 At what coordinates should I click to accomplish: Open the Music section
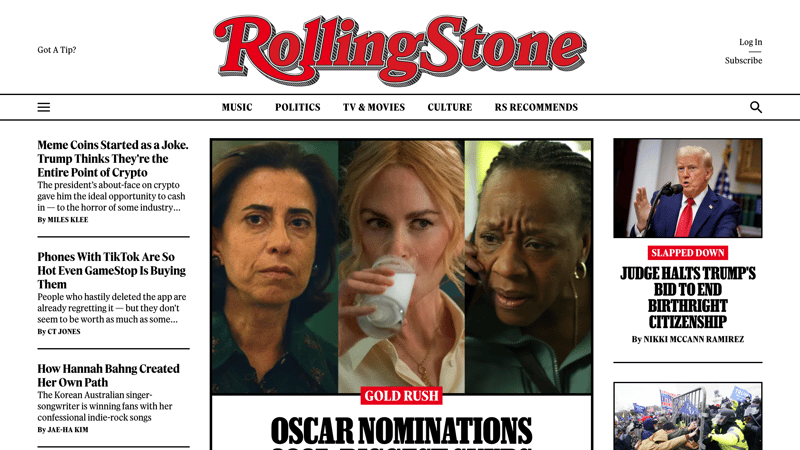coord(237,107)
